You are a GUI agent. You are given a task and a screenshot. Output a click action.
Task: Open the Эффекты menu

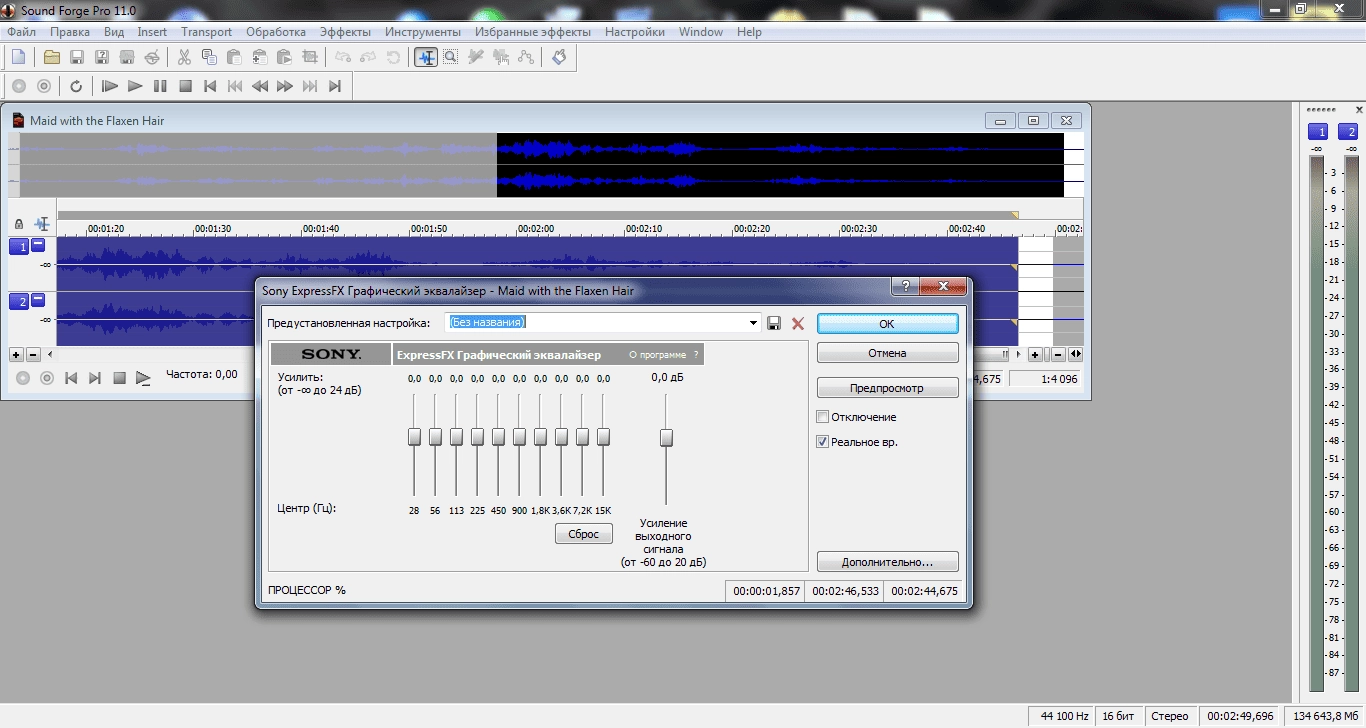click(345, 32)
